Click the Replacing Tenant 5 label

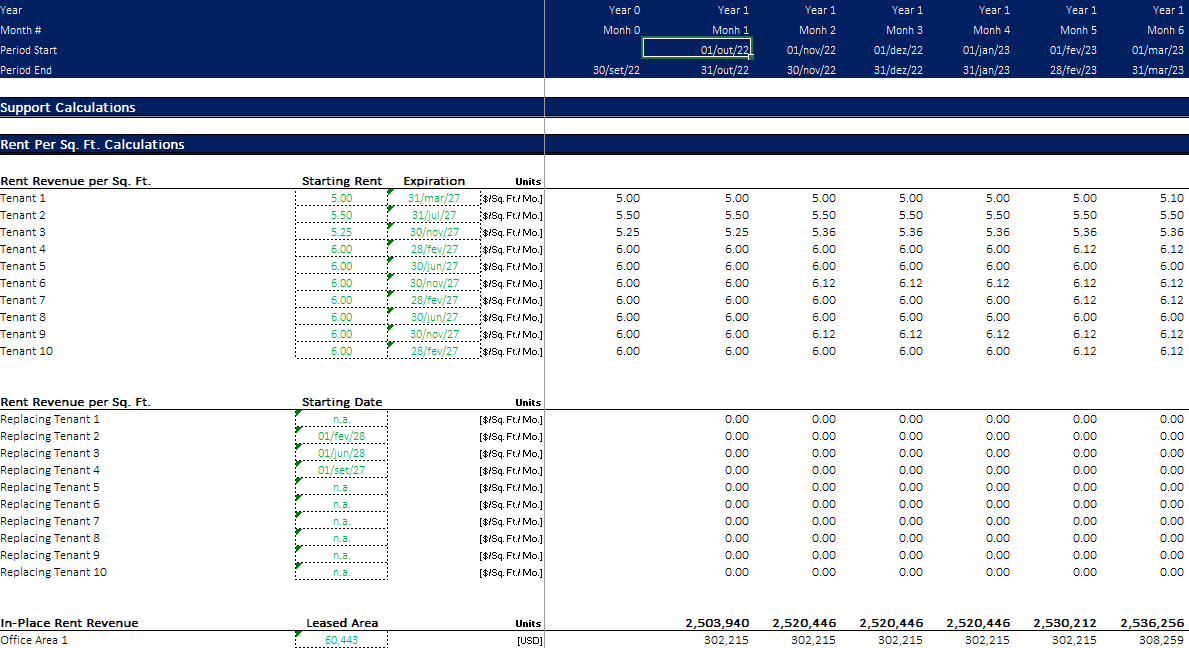click(50, 487)
